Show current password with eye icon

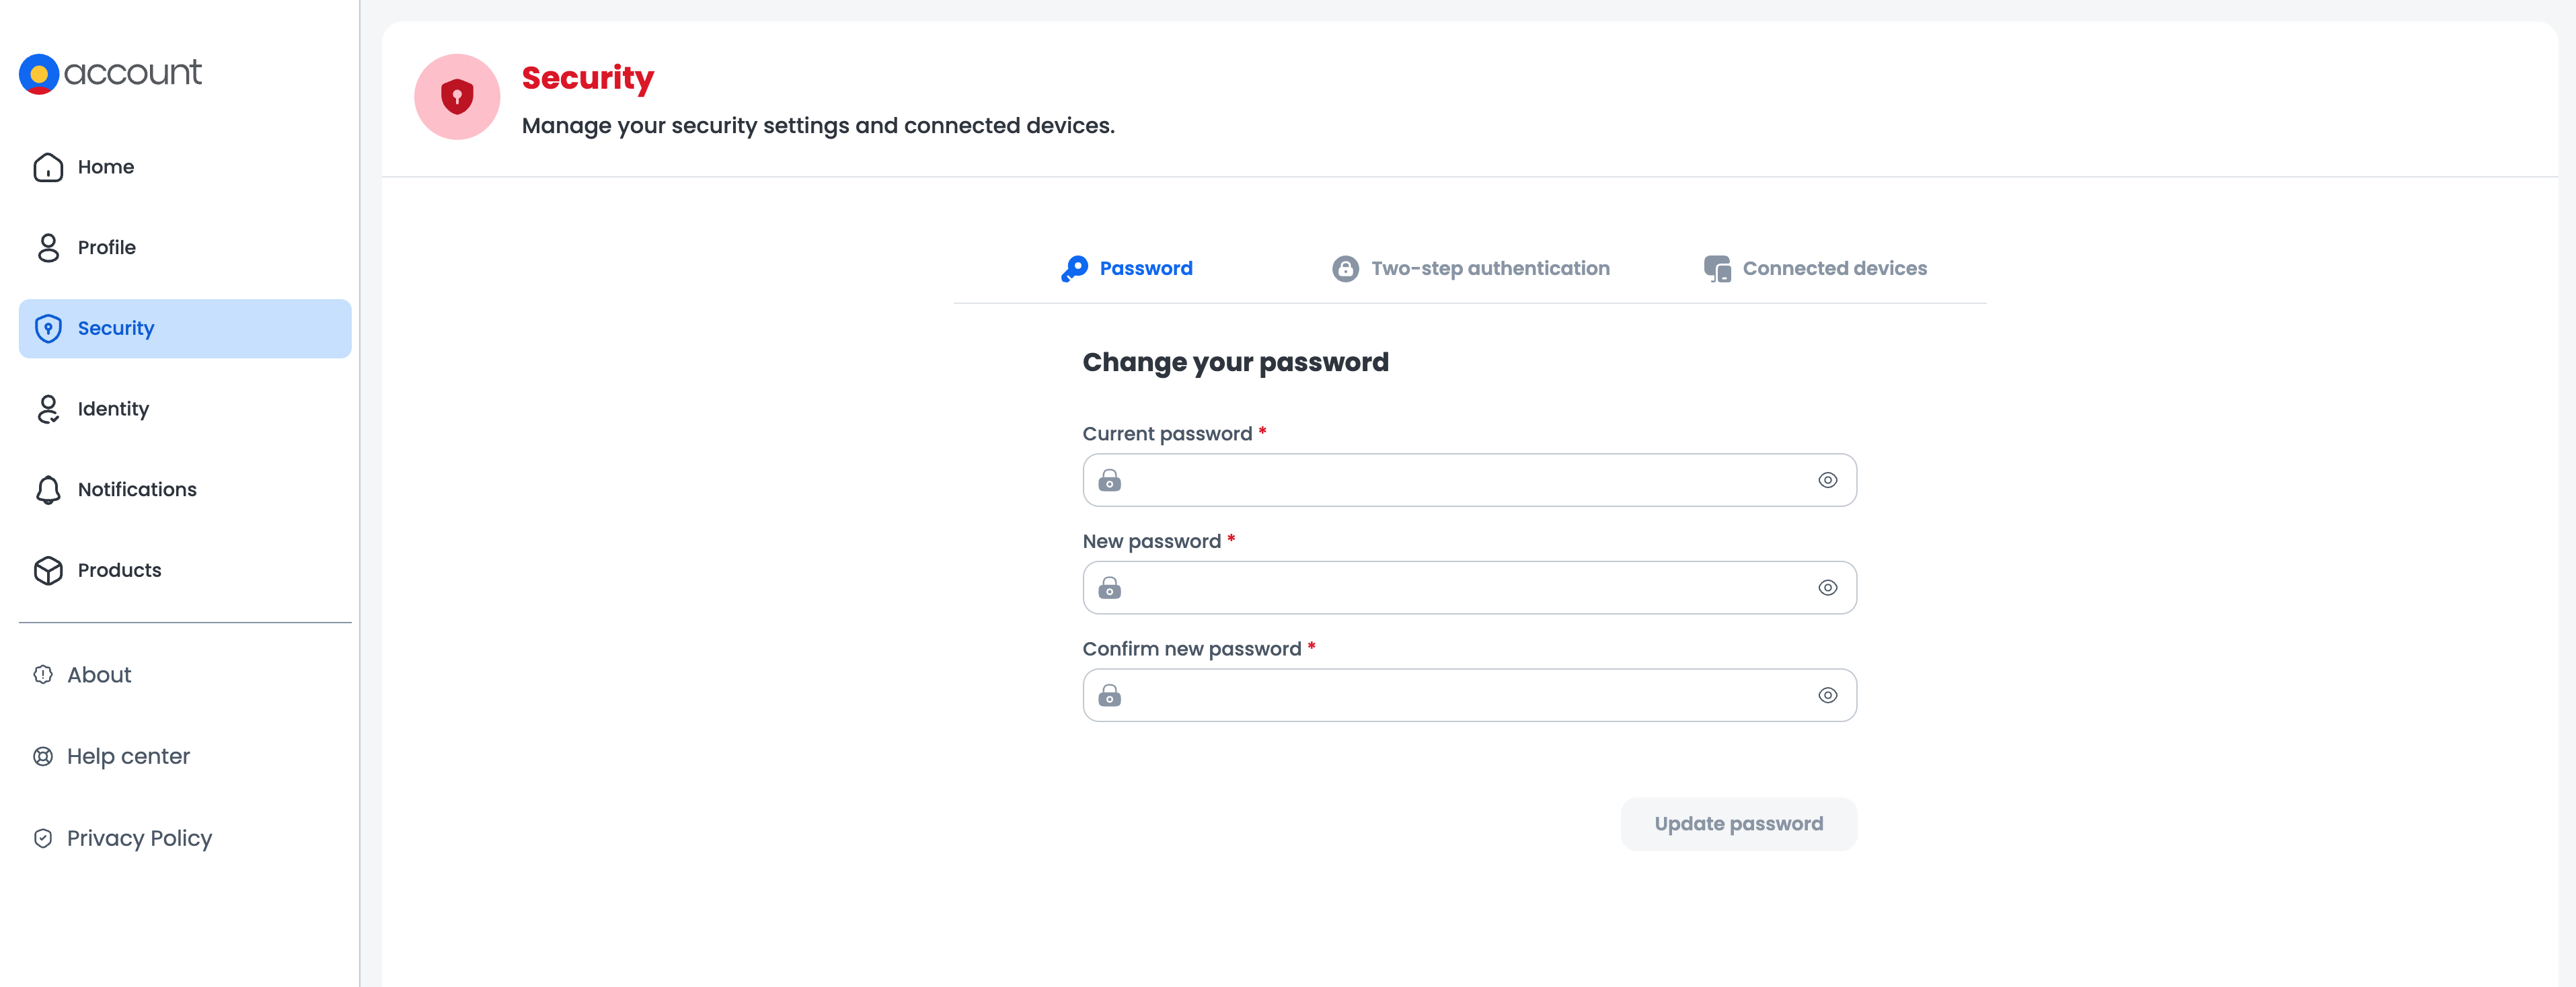click(x=1827, y=481)
